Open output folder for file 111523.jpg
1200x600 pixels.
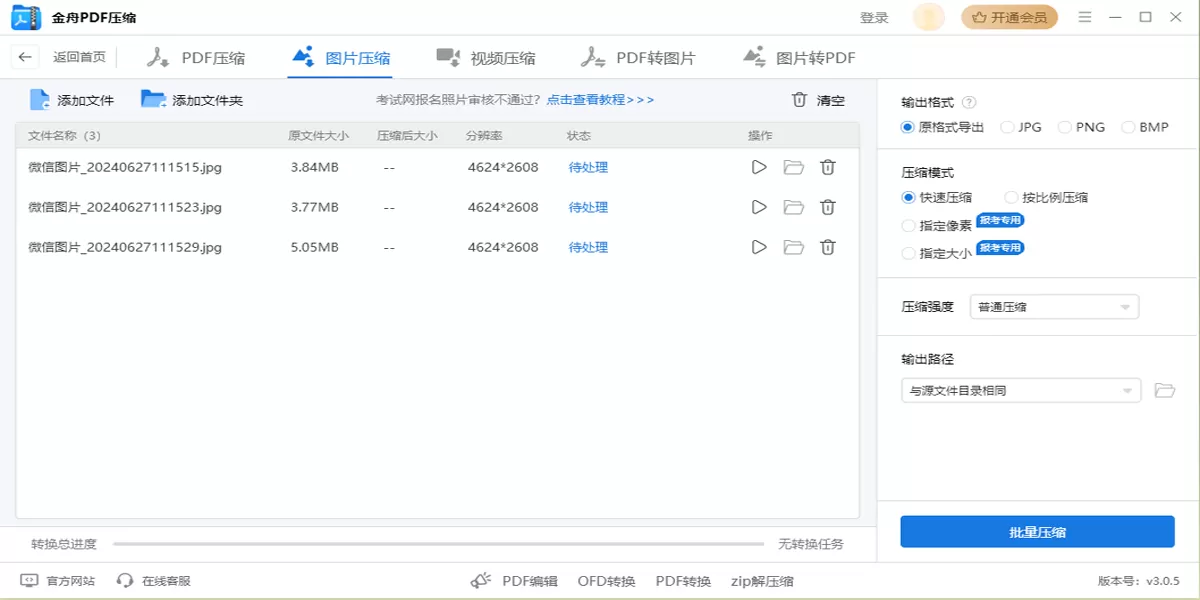point(794,207)
